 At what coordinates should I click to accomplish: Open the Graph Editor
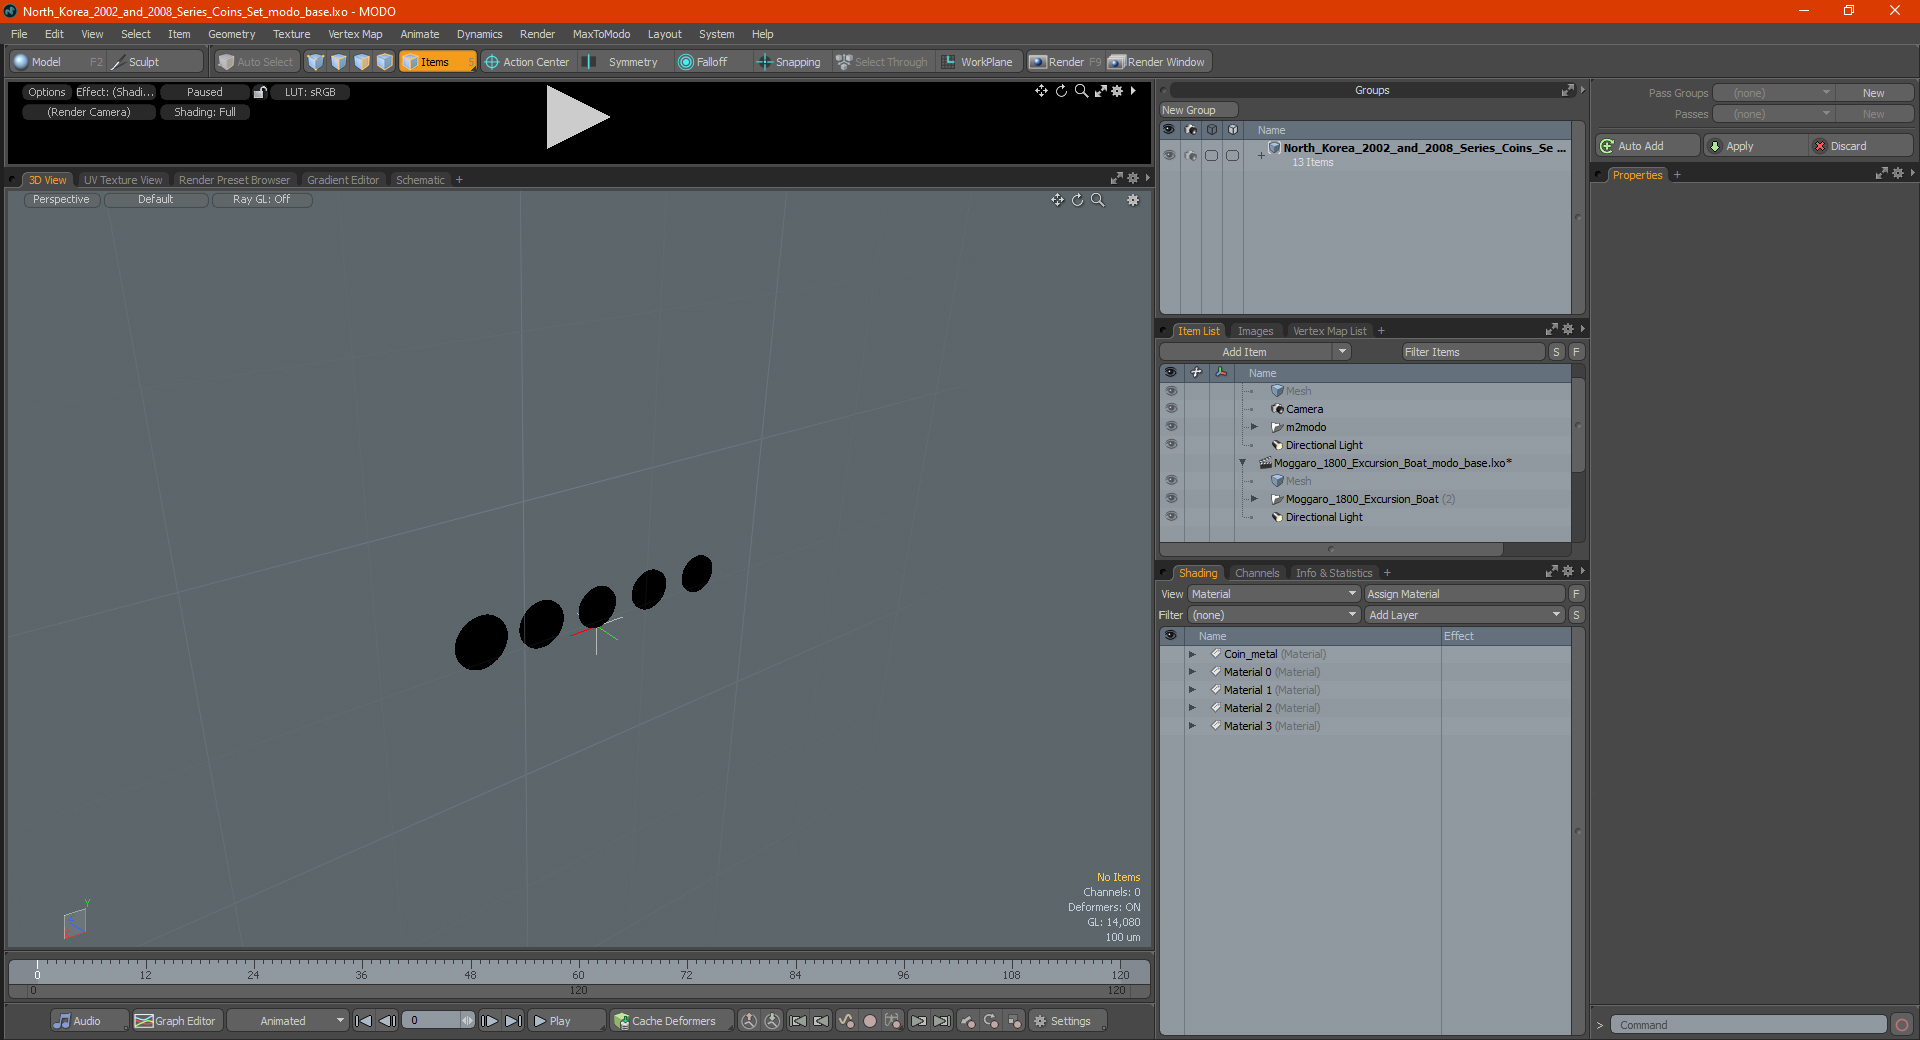pyautogui.click(x=176, y=1021)
